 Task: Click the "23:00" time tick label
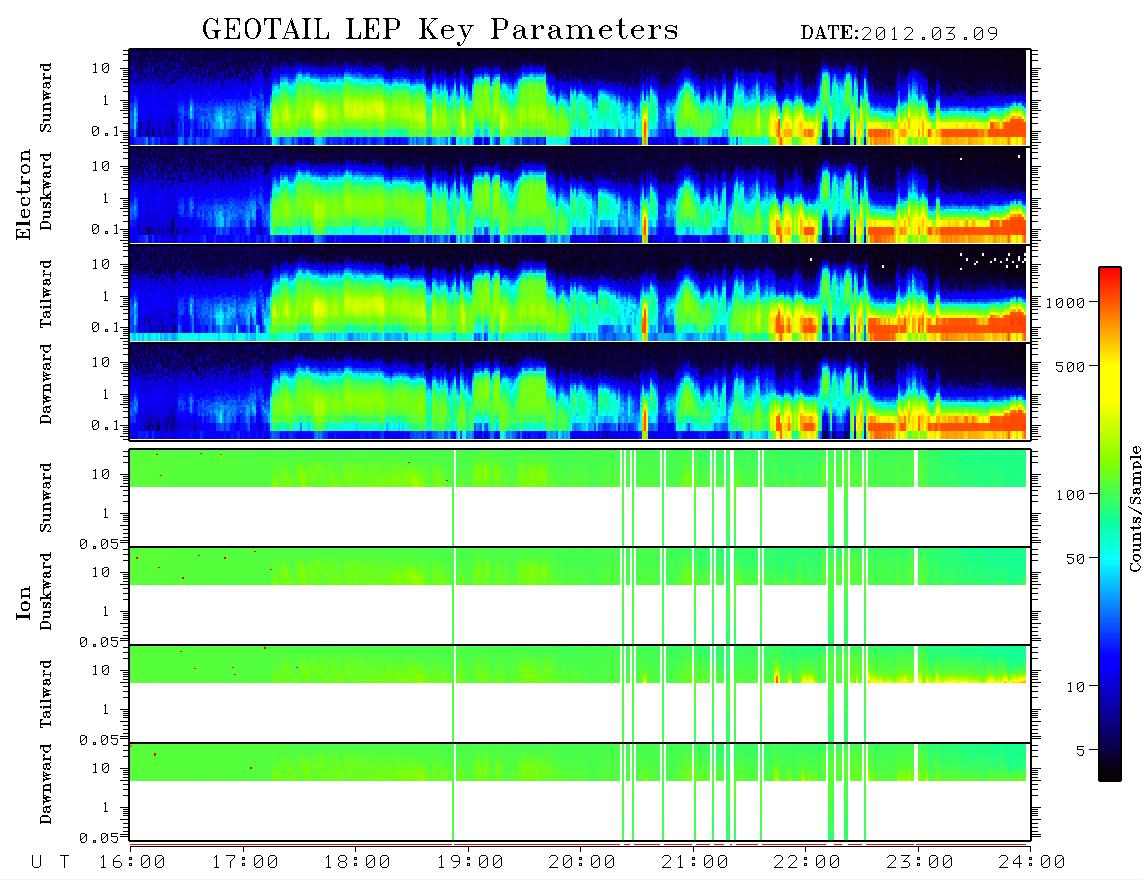(x=920, y=863)
